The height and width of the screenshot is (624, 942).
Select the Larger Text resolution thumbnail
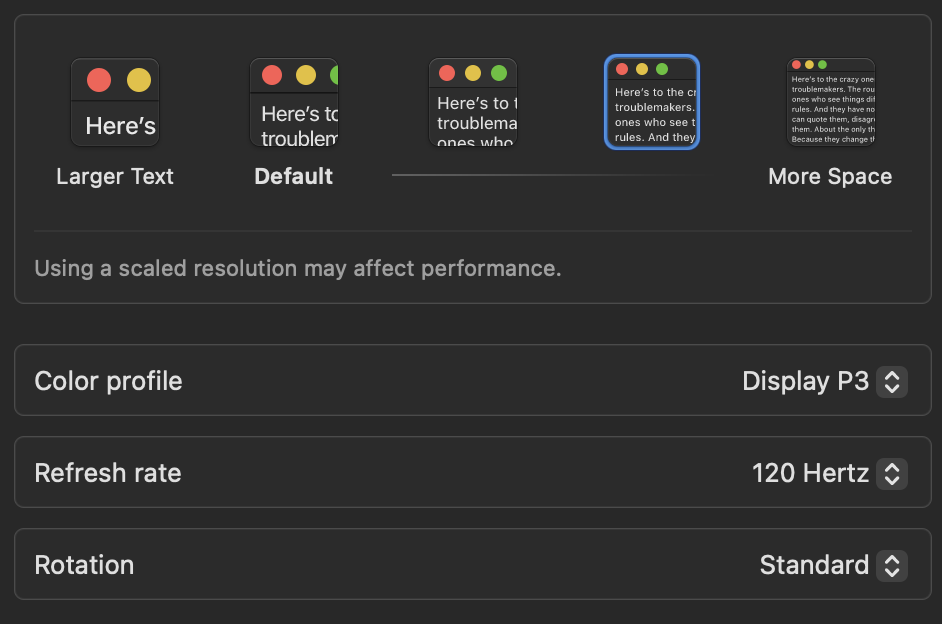click(x=115, y=103)
